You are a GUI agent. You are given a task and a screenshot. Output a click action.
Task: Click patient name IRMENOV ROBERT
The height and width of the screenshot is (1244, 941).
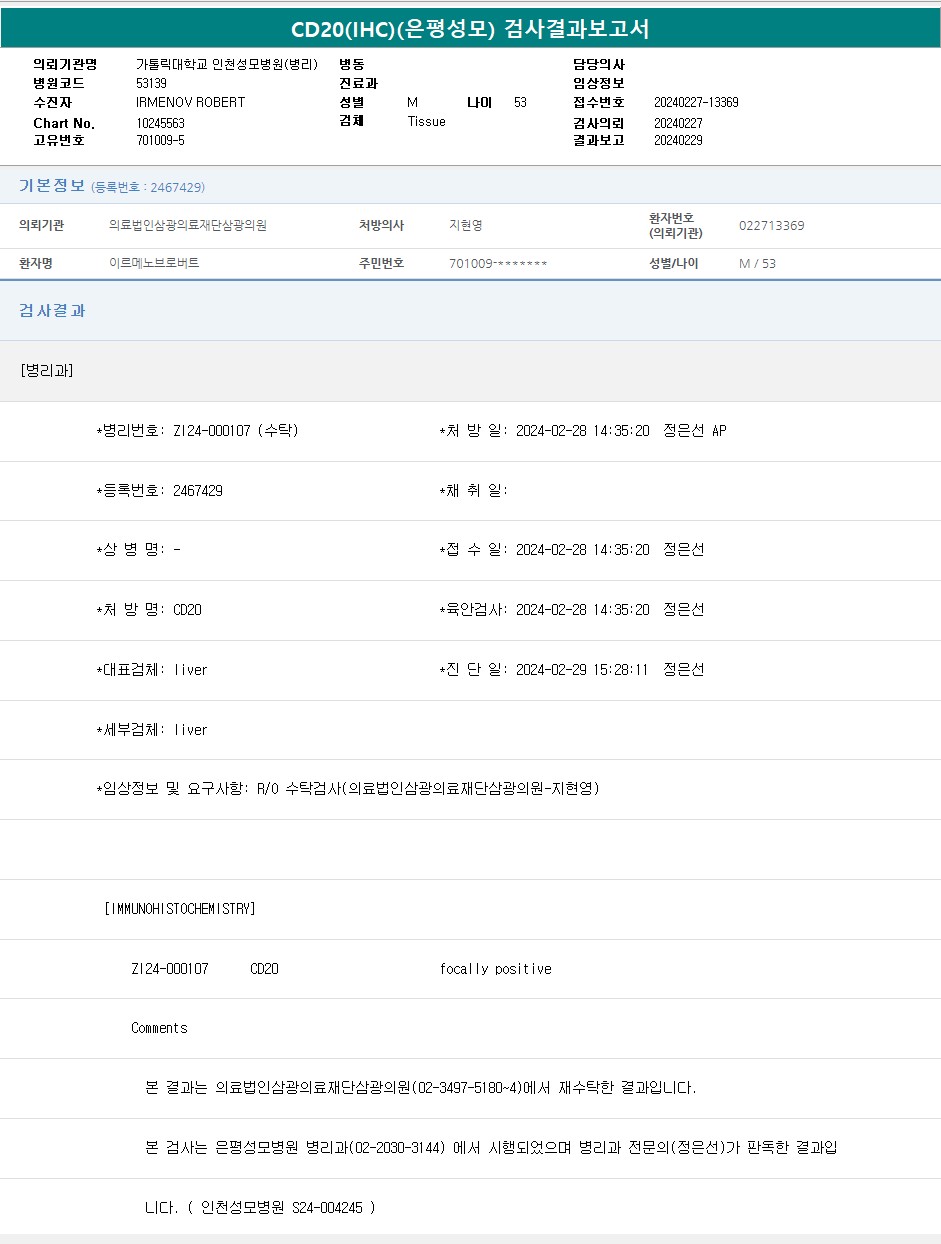pyautogui.click(x=190, y=102)
